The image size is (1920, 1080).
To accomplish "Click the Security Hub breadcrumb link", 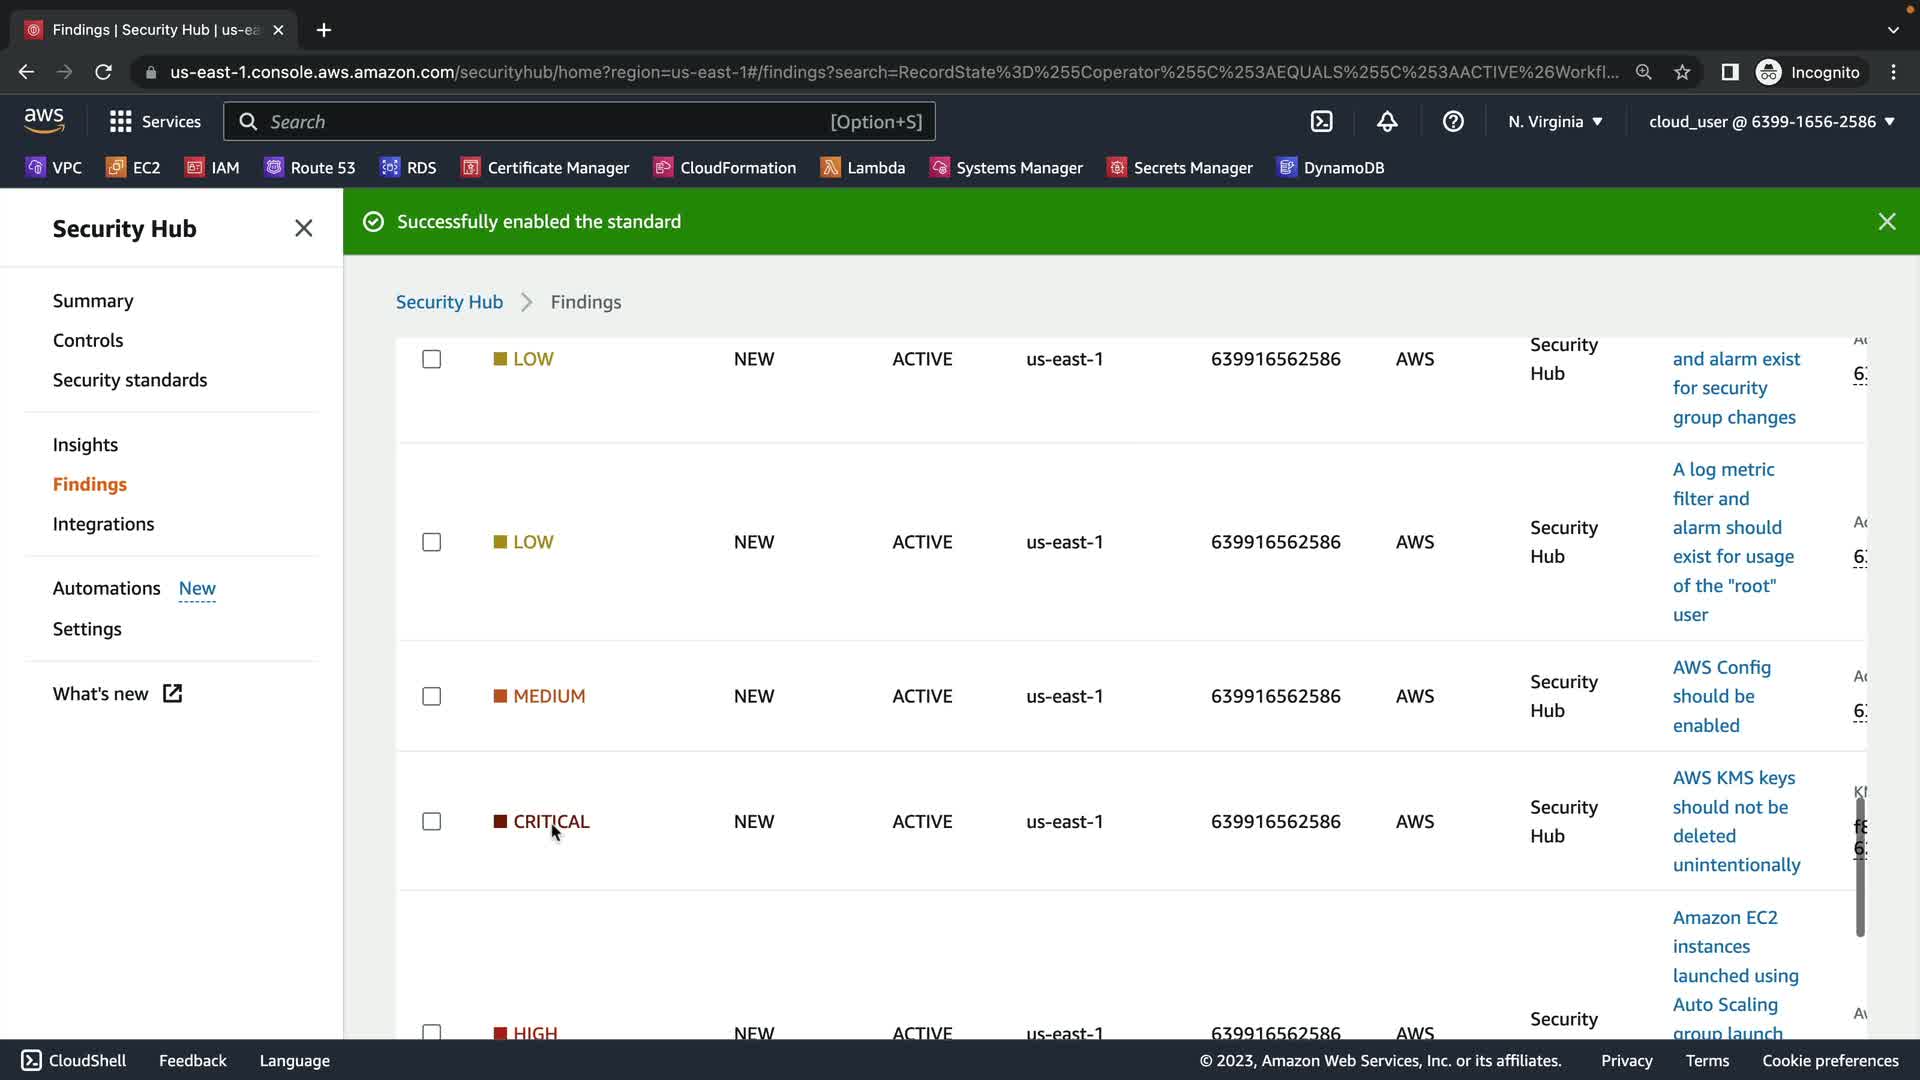I will coord(449,302).
